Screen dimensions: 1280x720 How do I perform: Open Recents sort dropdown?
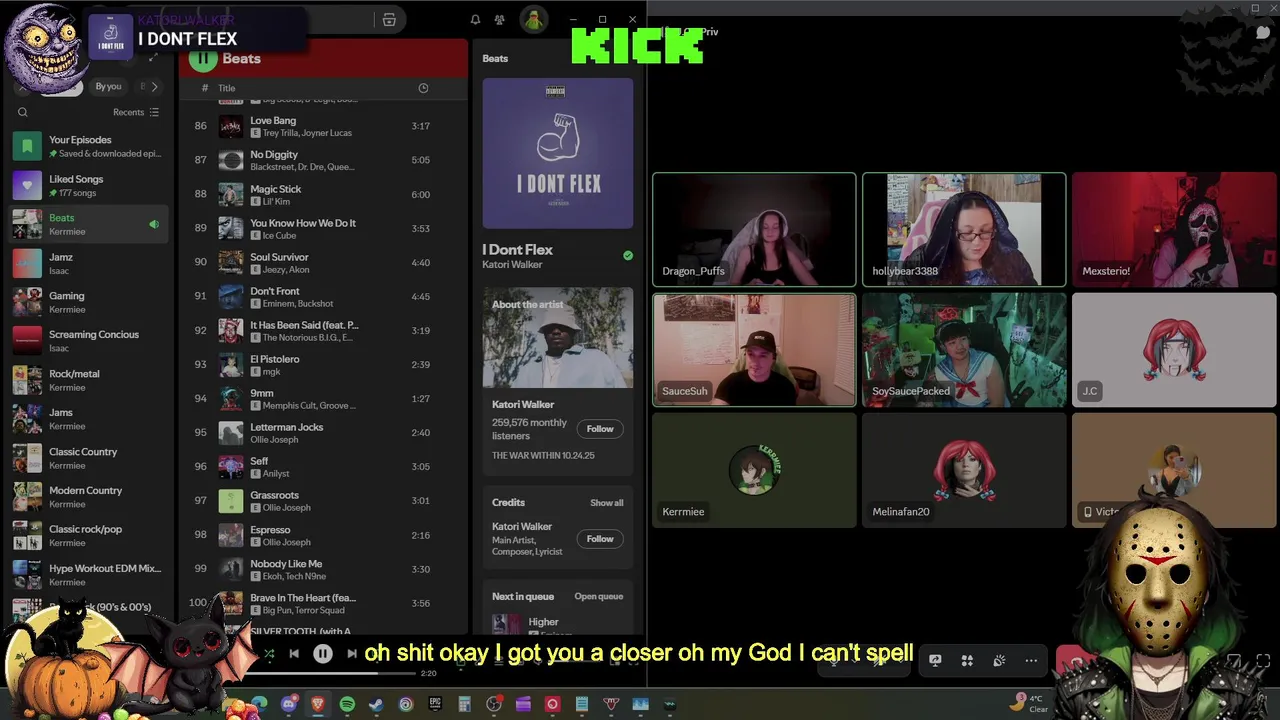click(136, 112)
